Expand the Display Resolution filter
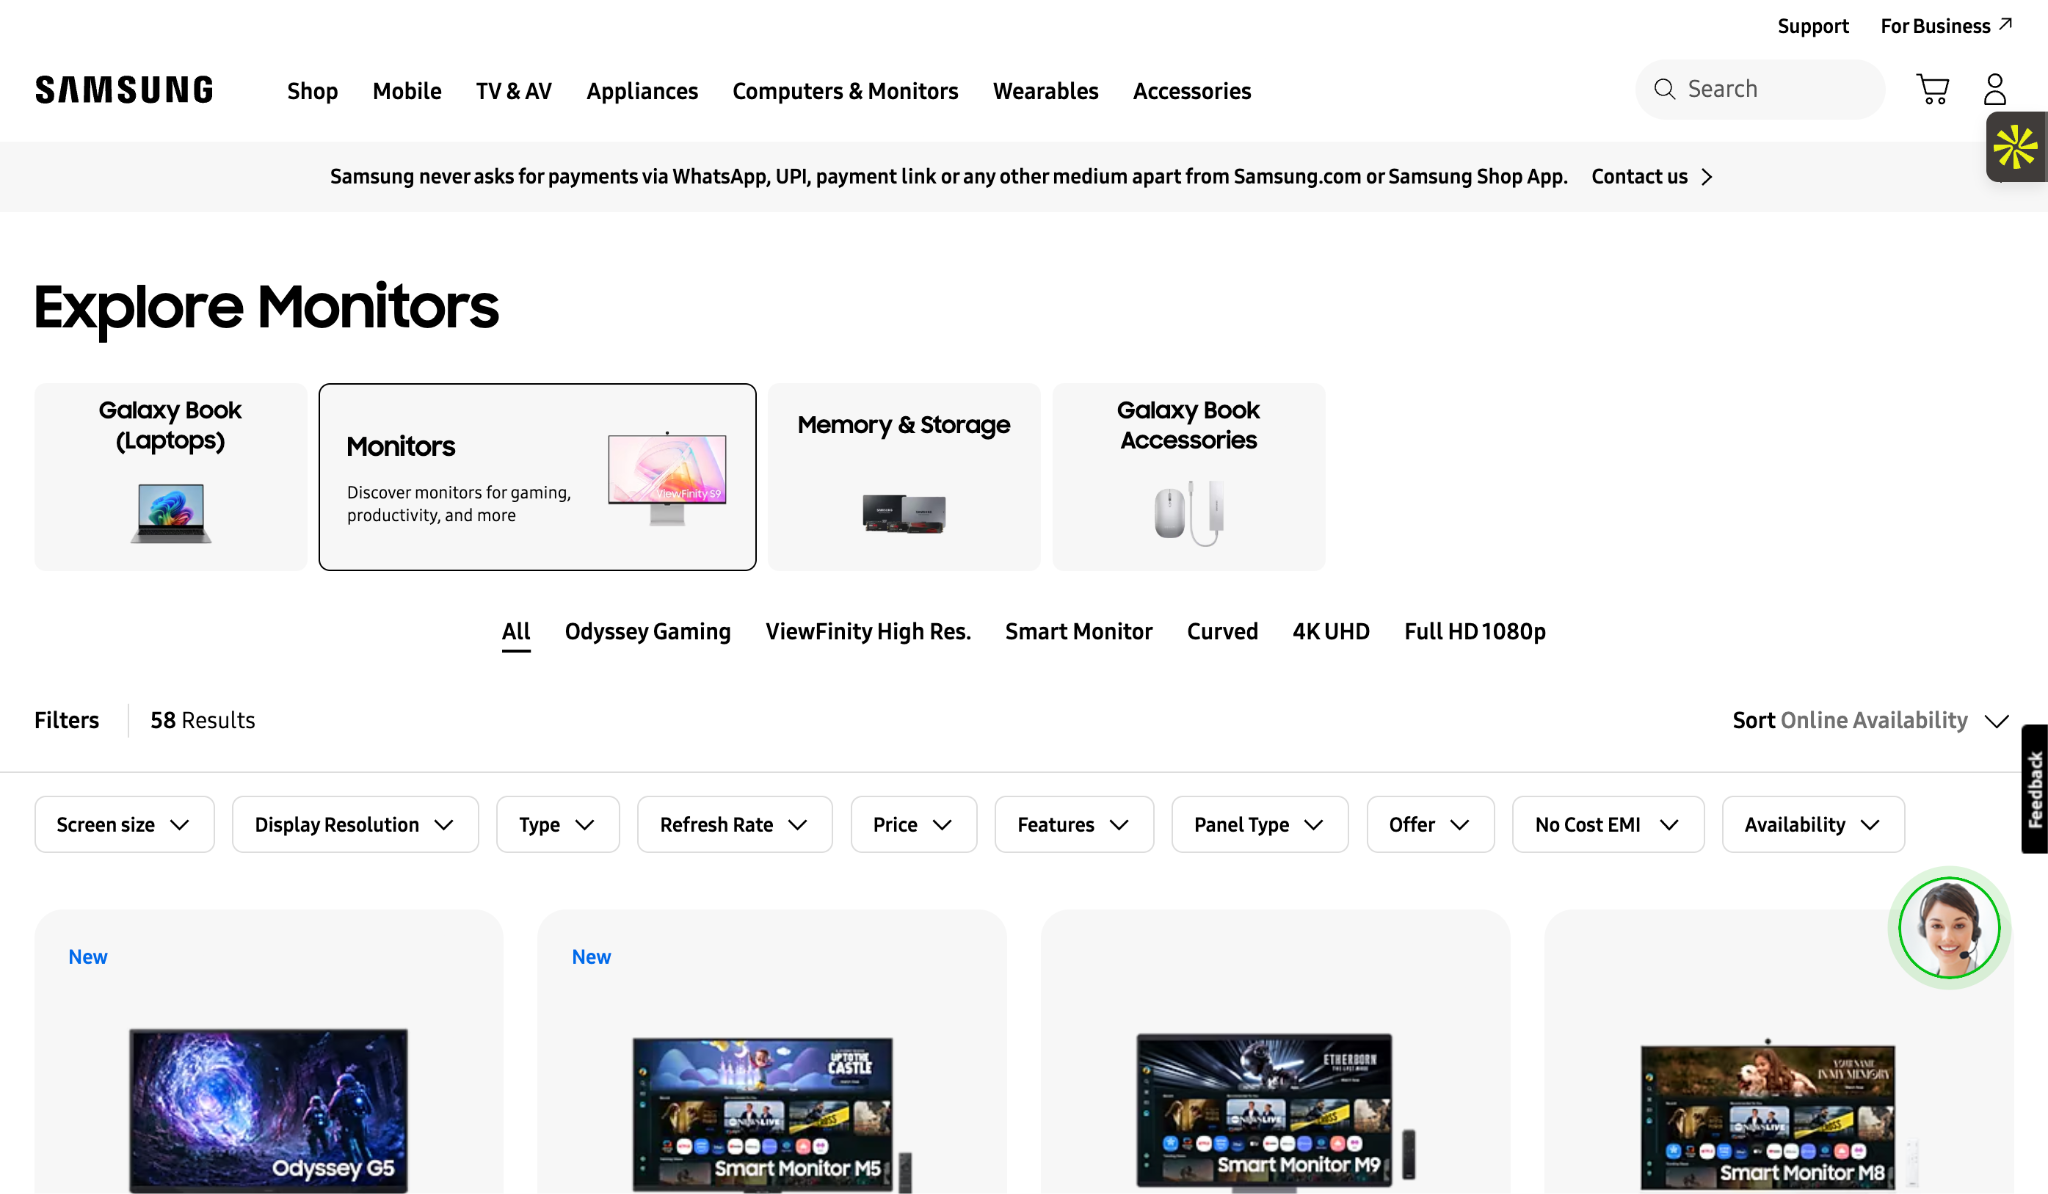The height and width of the screenshot is (1194, 2048). [355, 824]
